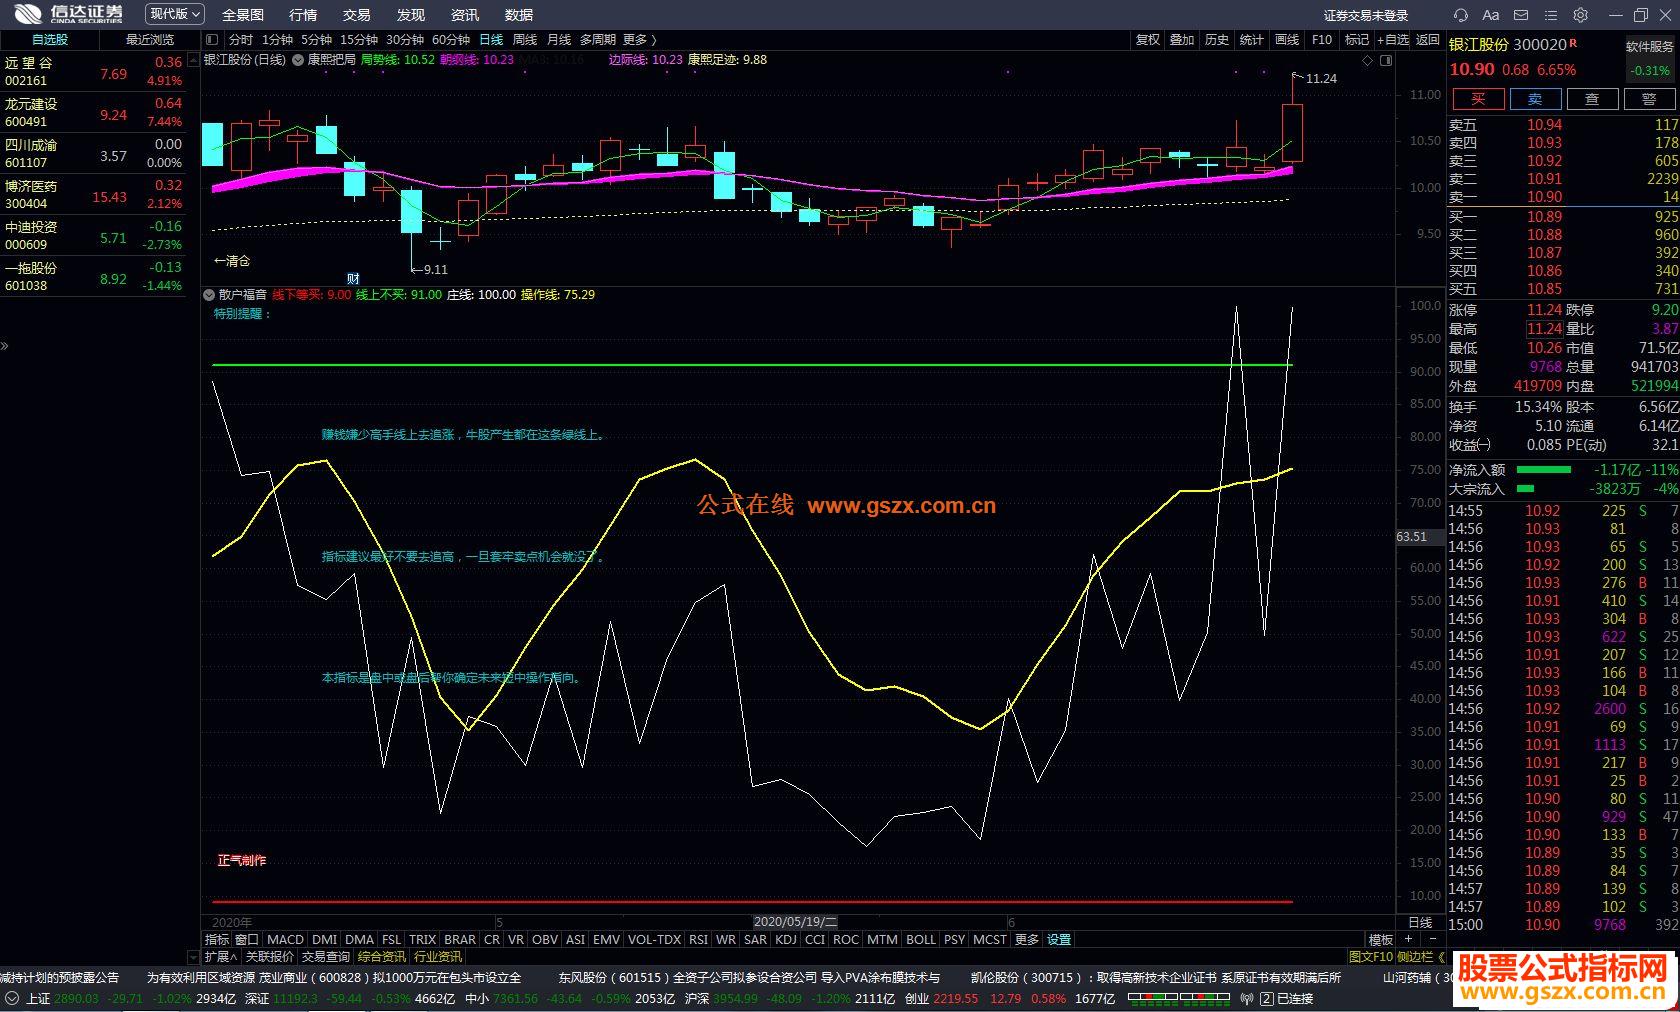Click the market breadth indicator bars in status bar
The height and width of the screenshot is (1012, 1680).
tap(1177, 998)
